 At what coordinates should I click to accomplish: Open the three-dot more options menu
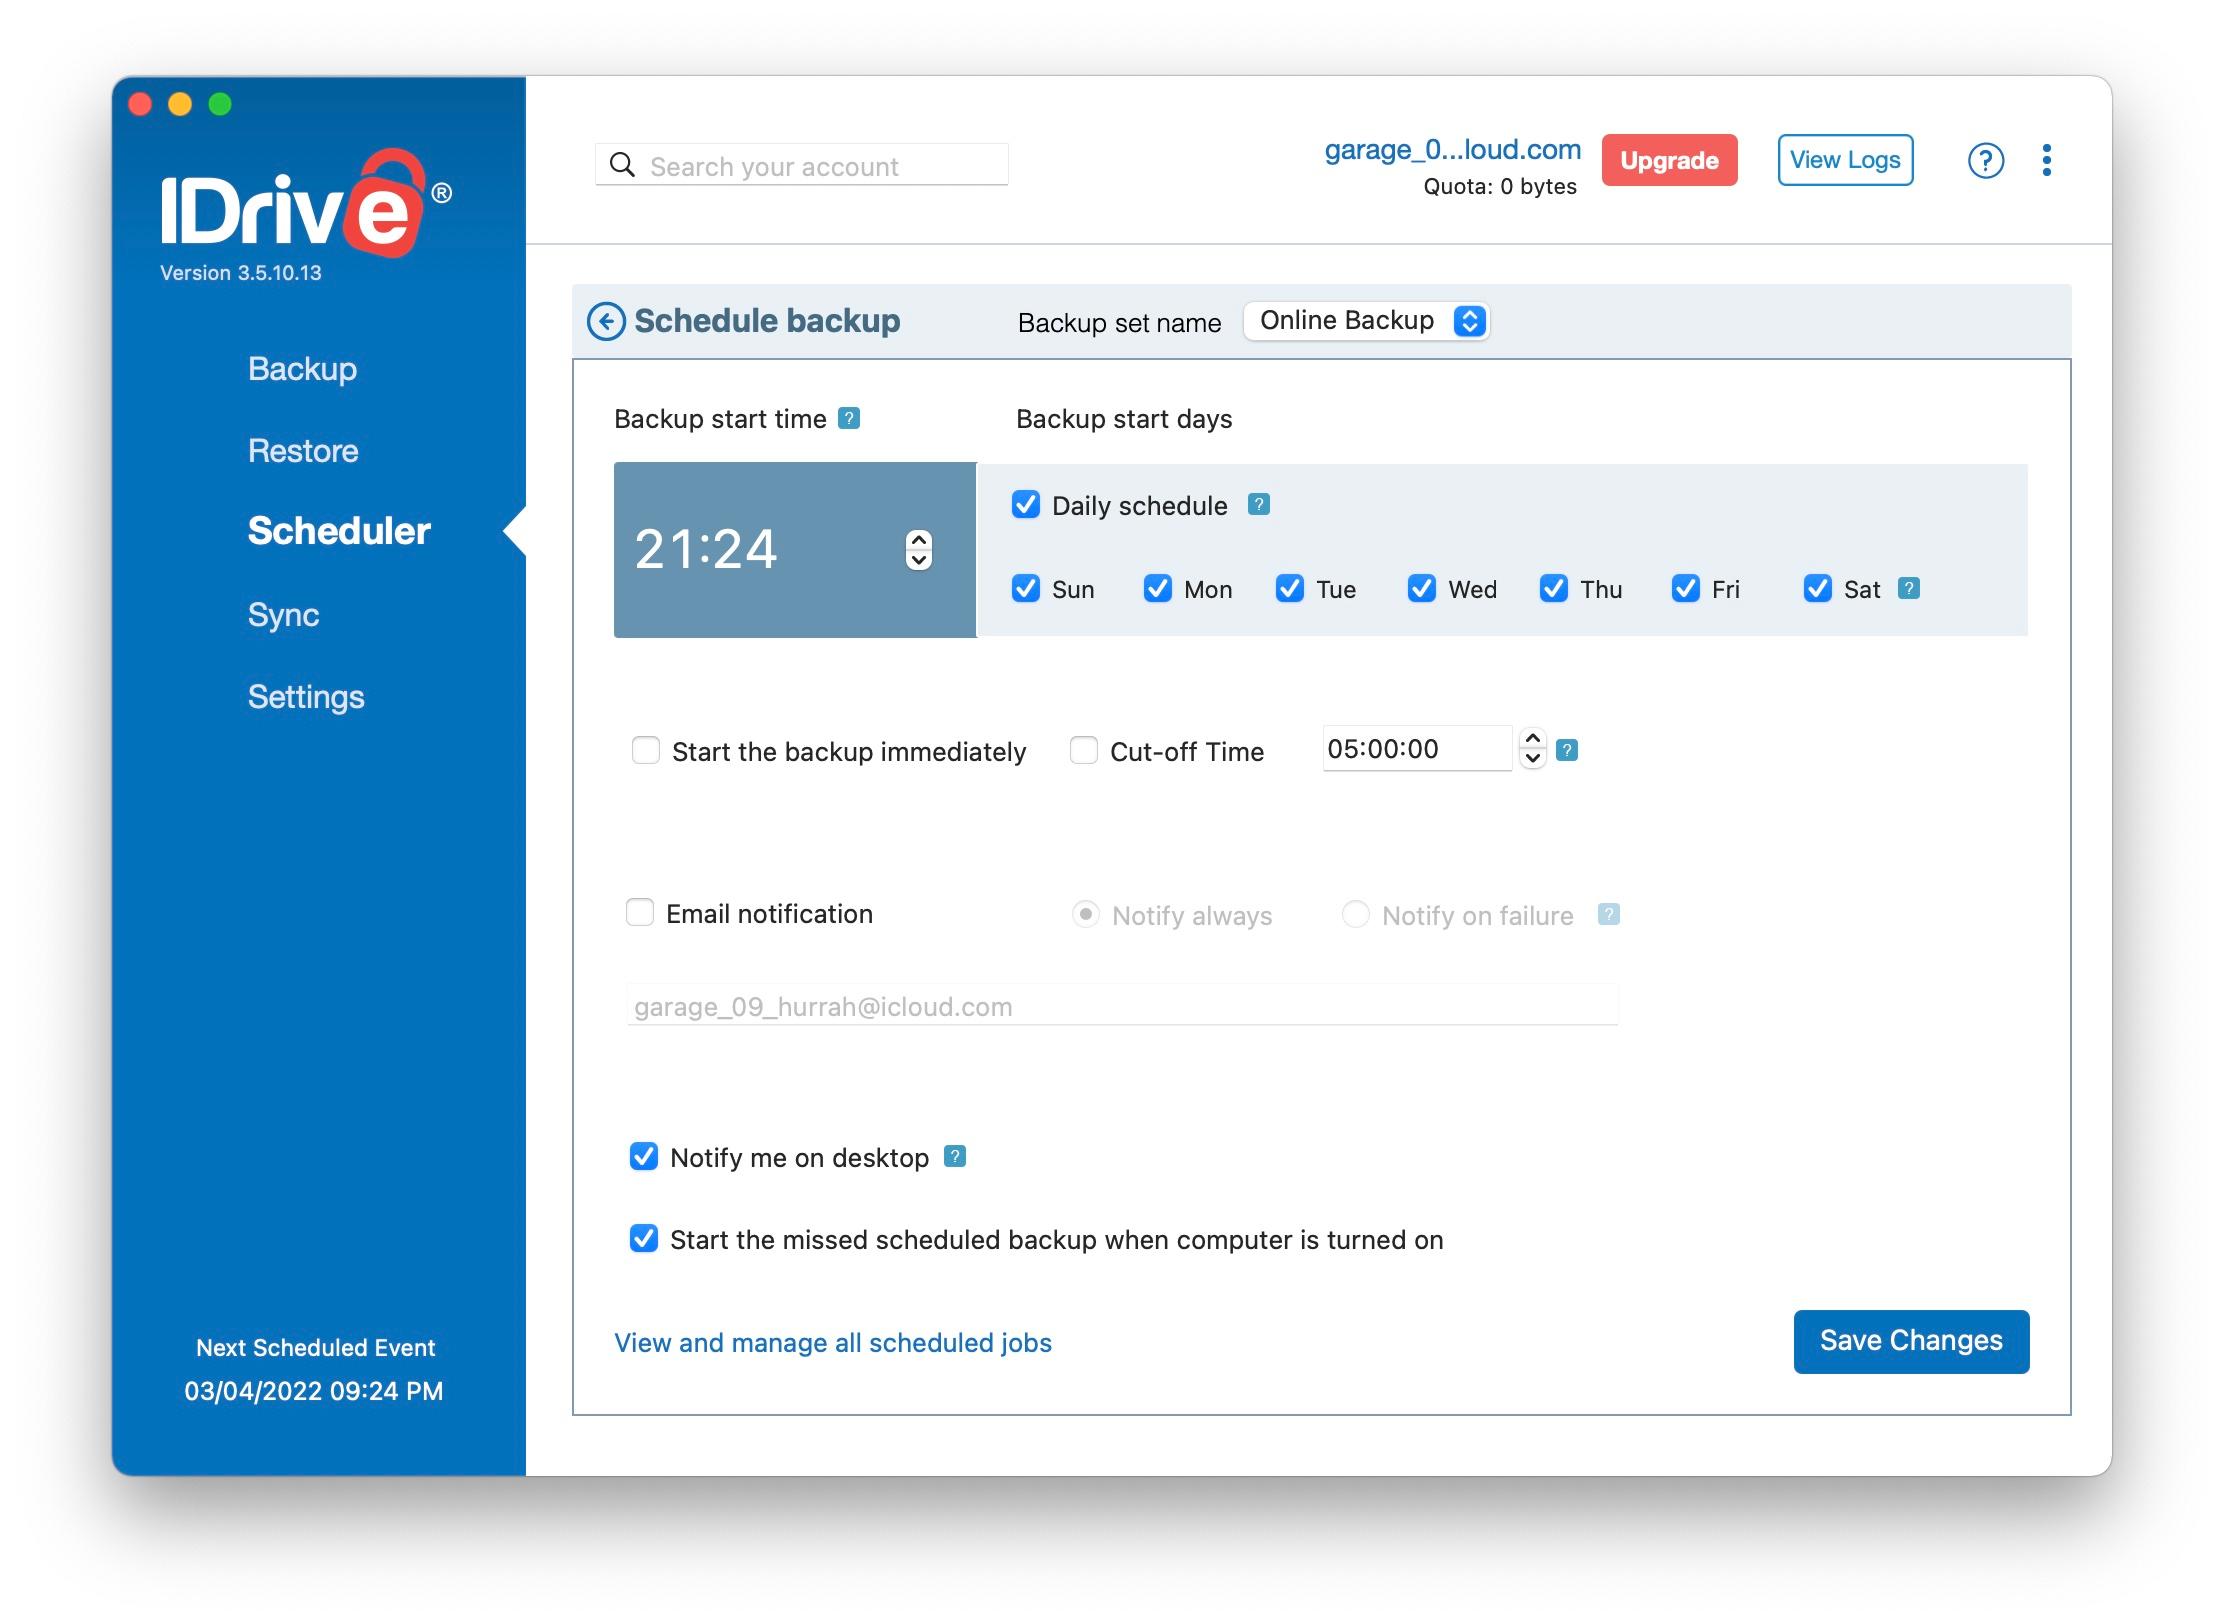[2047, 160]
